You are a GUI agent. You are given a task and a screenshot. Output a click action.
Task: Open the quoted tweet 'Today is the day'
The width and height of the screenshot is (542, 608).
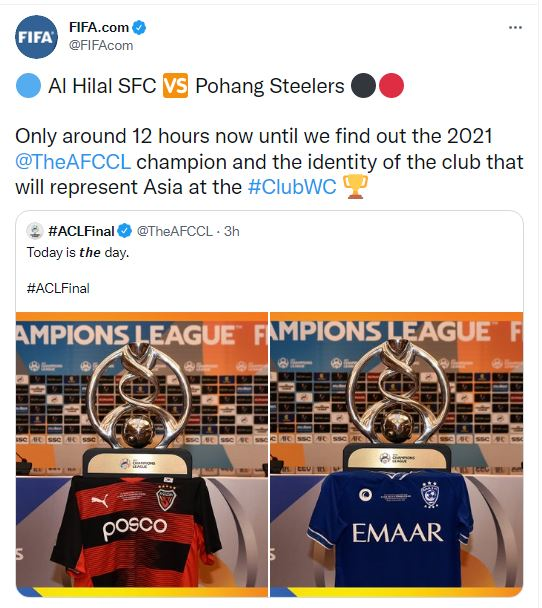click(78, 253)
